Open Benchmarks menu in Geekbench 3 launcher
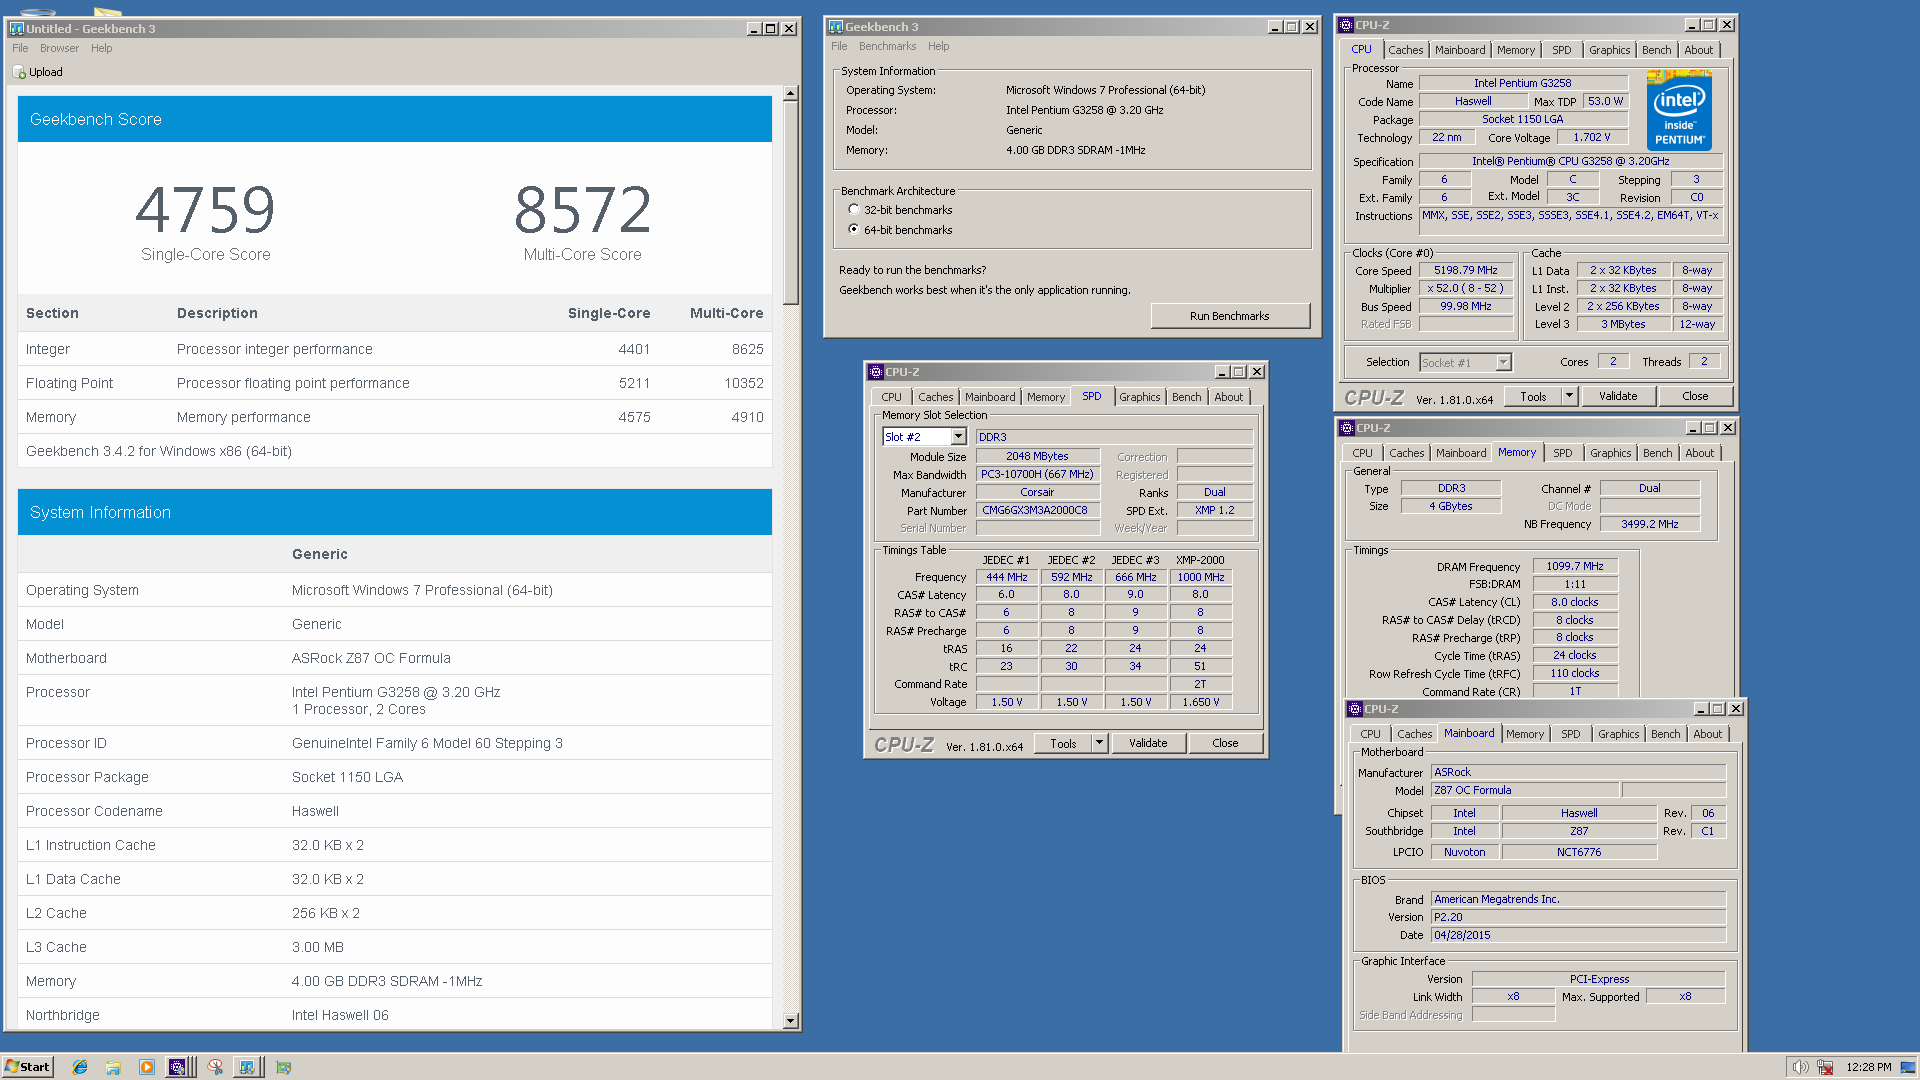 pos(887,46)
